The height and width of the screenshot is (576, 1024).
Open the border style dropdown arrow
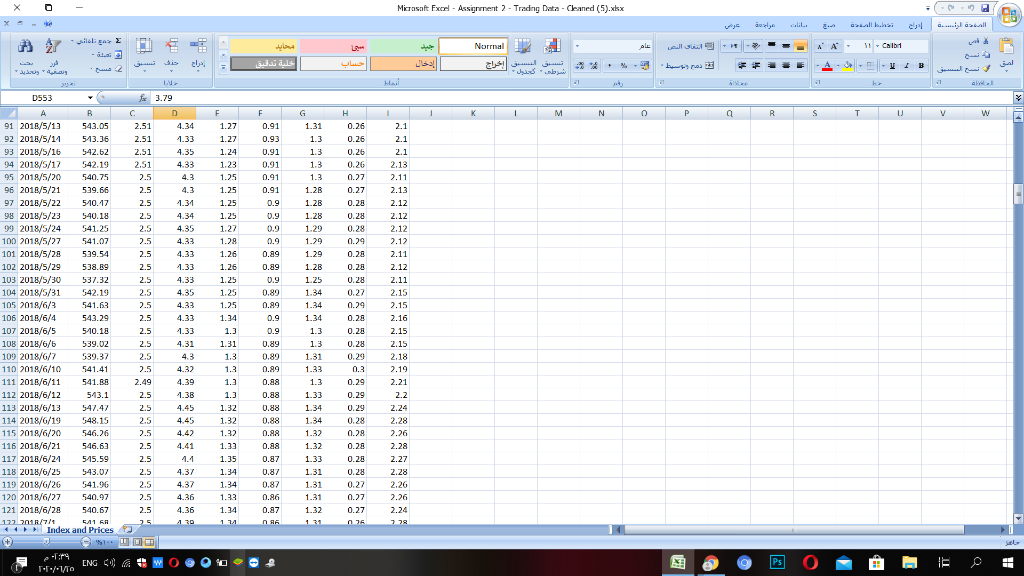(x=861, y=66)
